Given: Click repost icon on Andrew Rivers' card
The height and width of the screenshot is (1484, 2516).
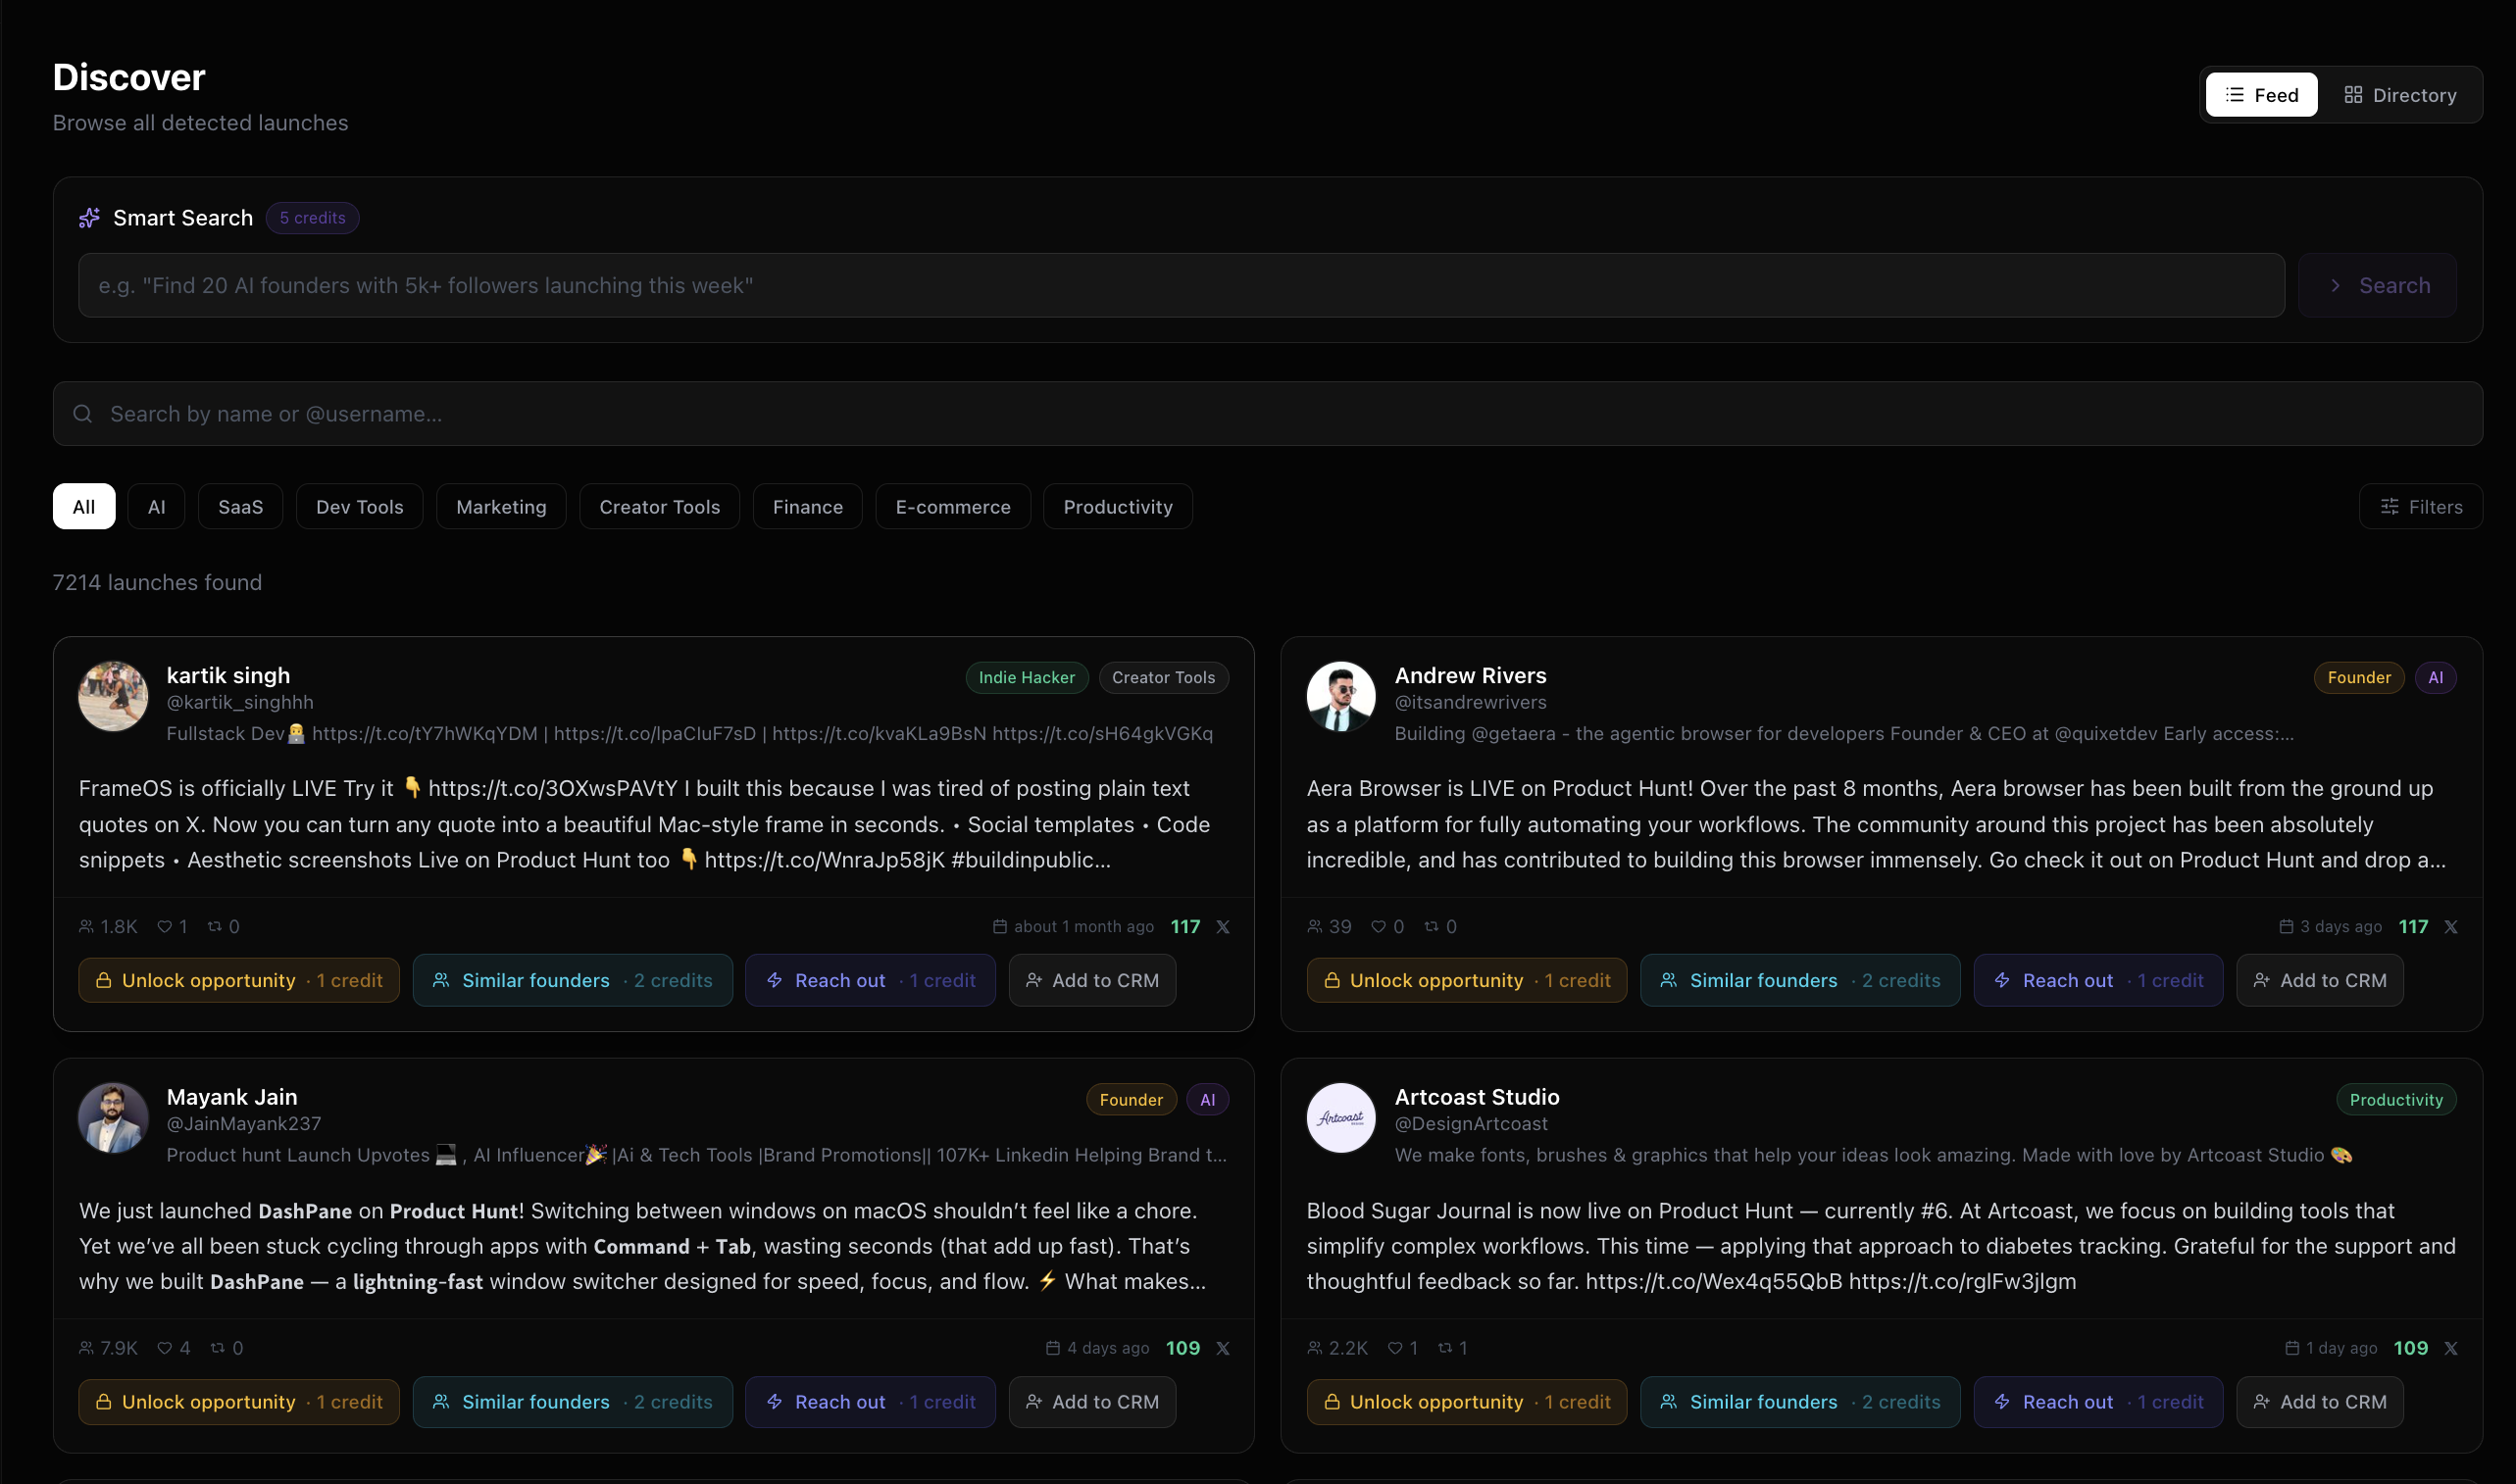Looking at the screenshot, I should point(1431,926).
